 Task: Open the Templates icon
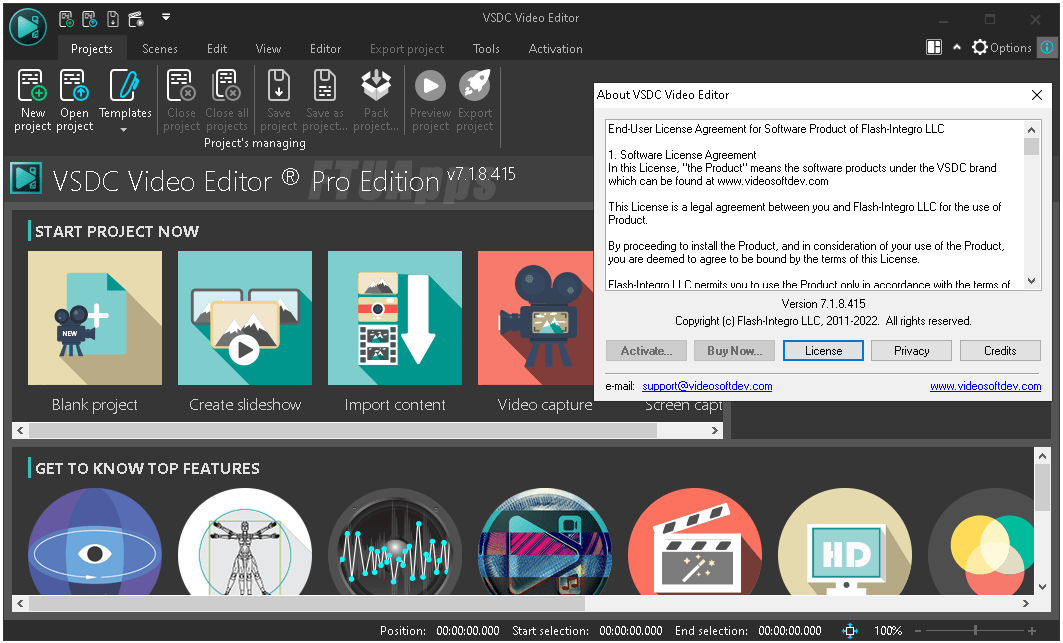pos(125,85)
